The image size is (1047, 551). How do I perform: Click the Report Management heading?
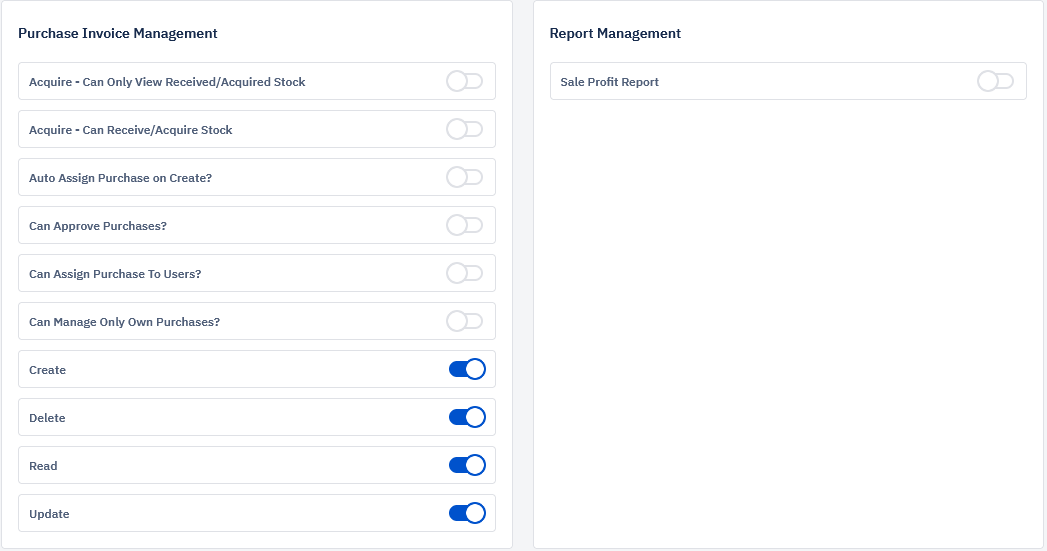615,33
